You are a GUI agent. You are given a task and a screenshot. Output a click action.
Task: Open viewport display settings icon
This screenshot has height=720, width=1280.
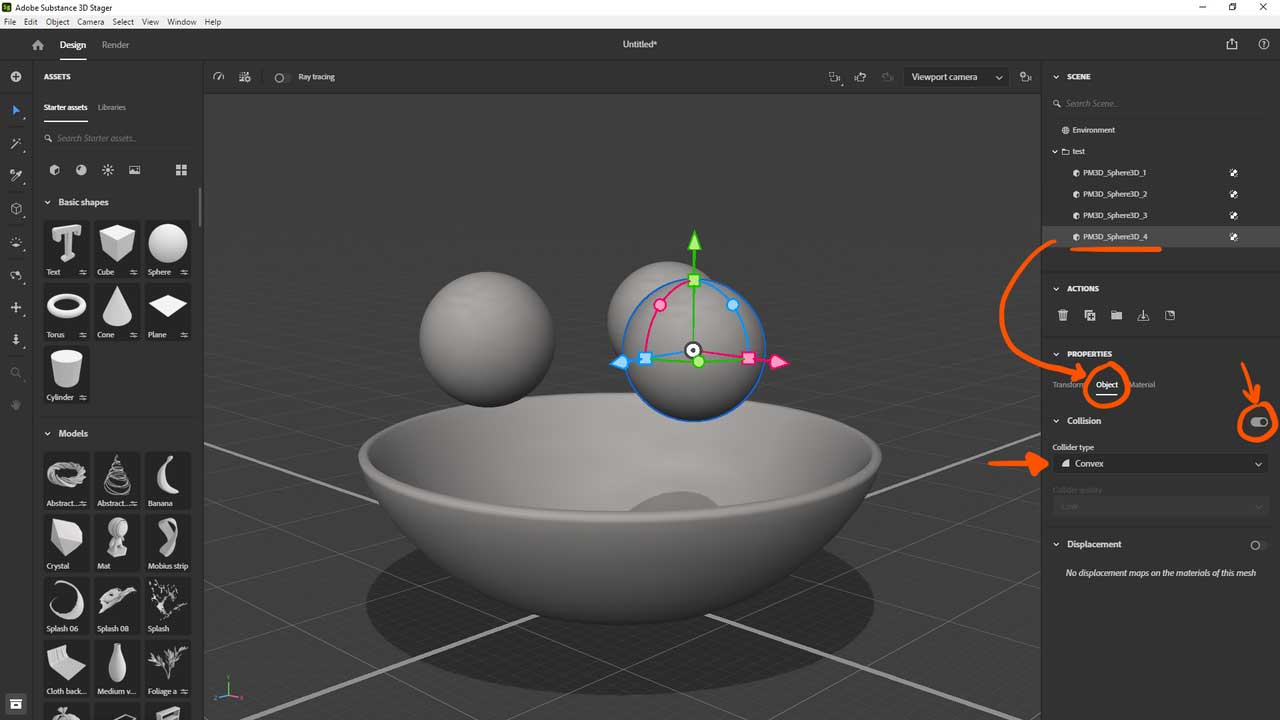[x=245, y=77]
